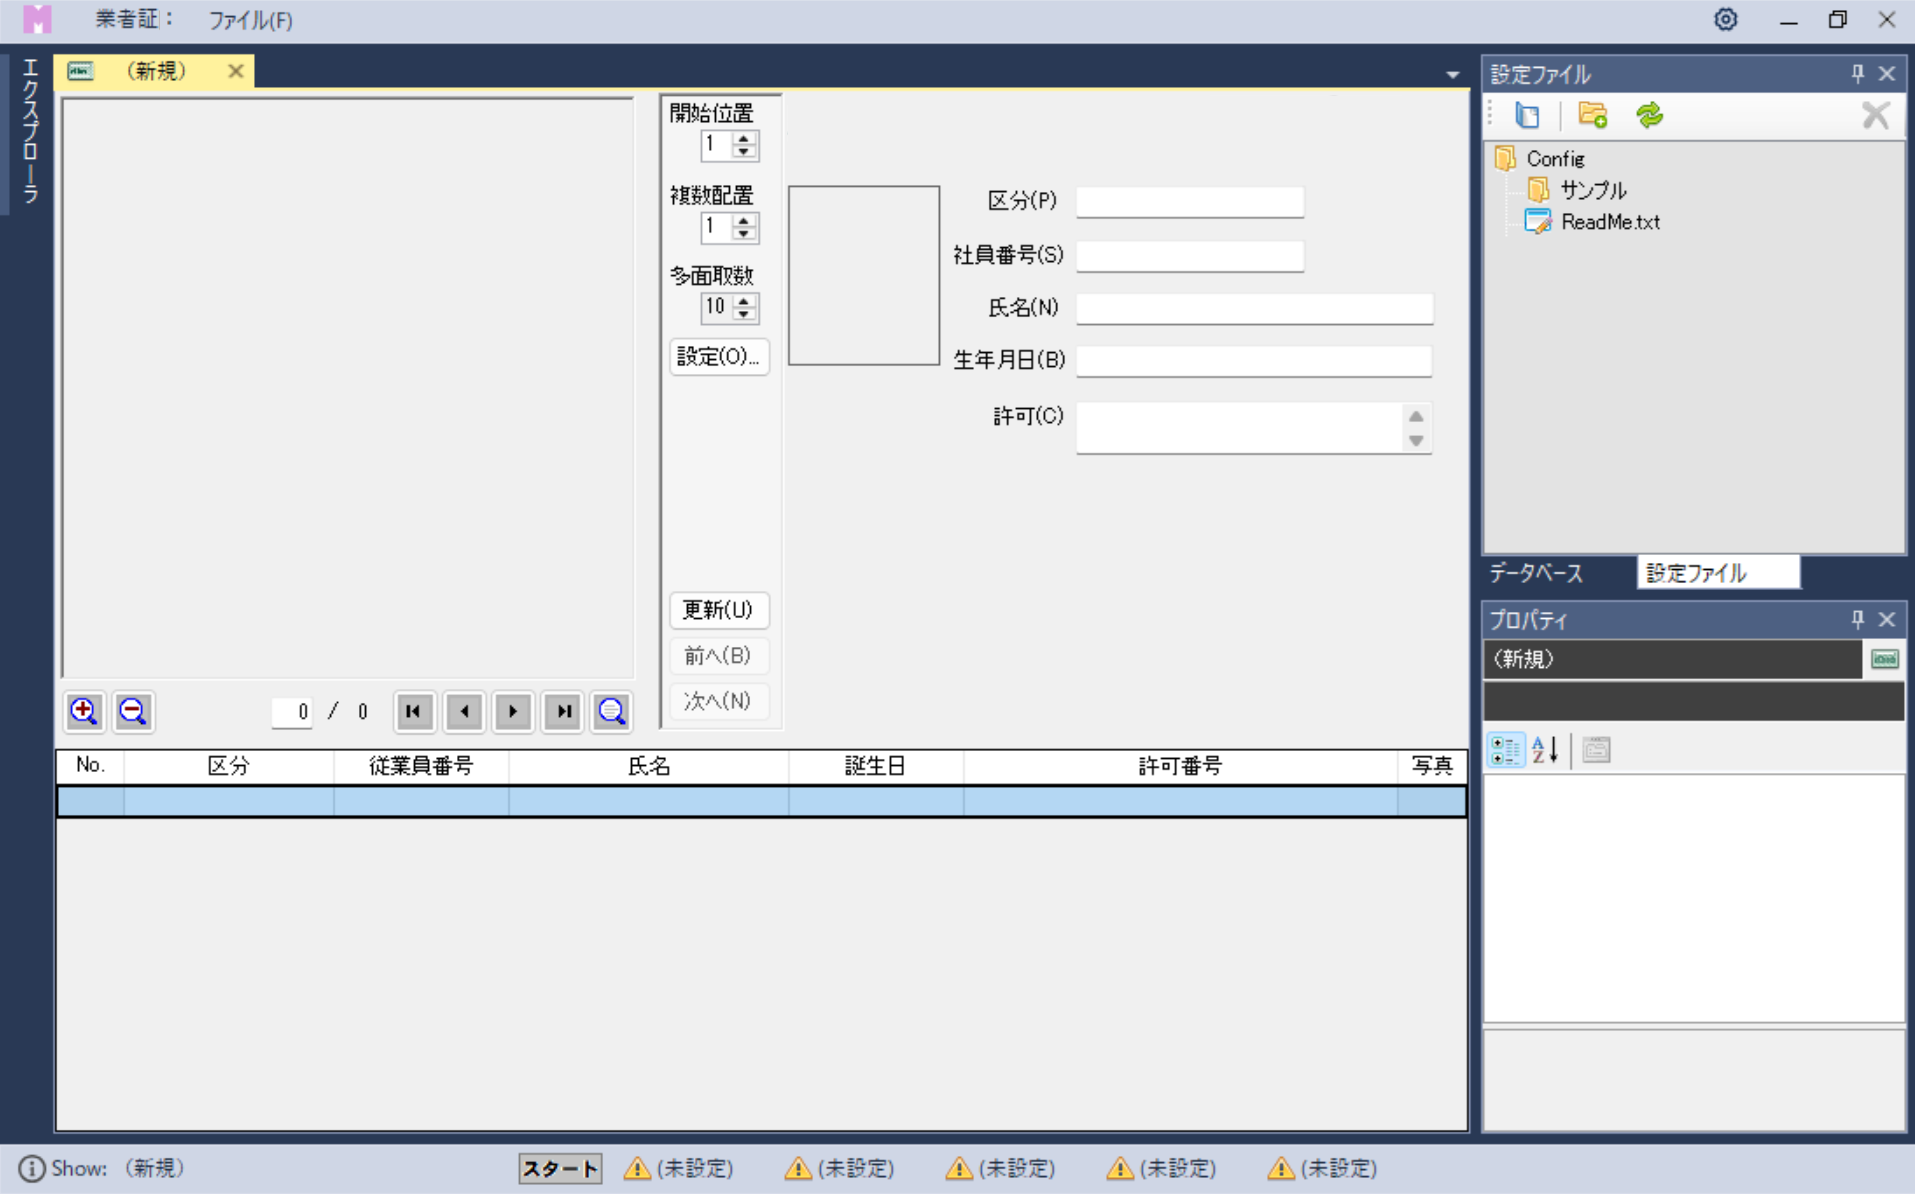Screen dimensions: 1915x1194
Task: Click the second (未設定) warning in status bar
Action: pyautogui.click(x=841, y=1168)
